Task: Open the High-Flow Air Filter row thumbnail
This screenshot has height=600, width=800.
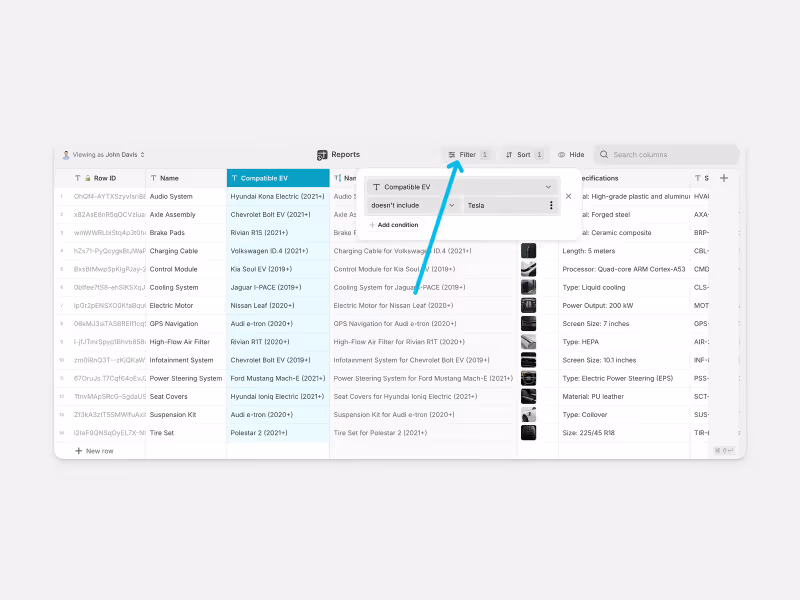Action: coord(529,342)
